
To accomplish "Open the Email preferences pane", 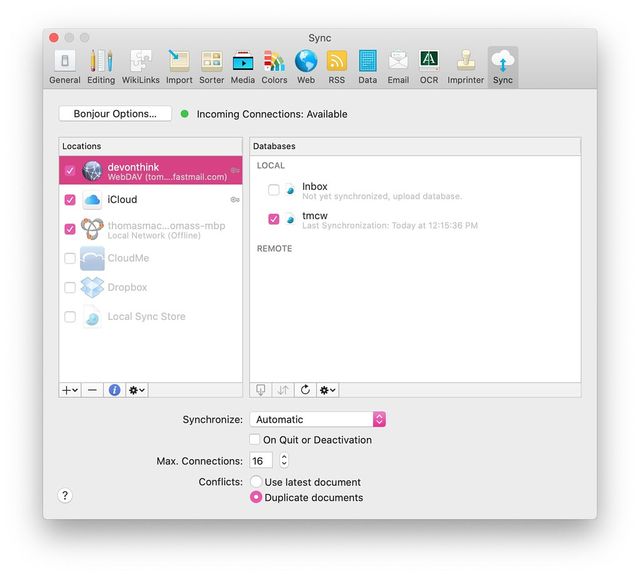I will (398, 67).
